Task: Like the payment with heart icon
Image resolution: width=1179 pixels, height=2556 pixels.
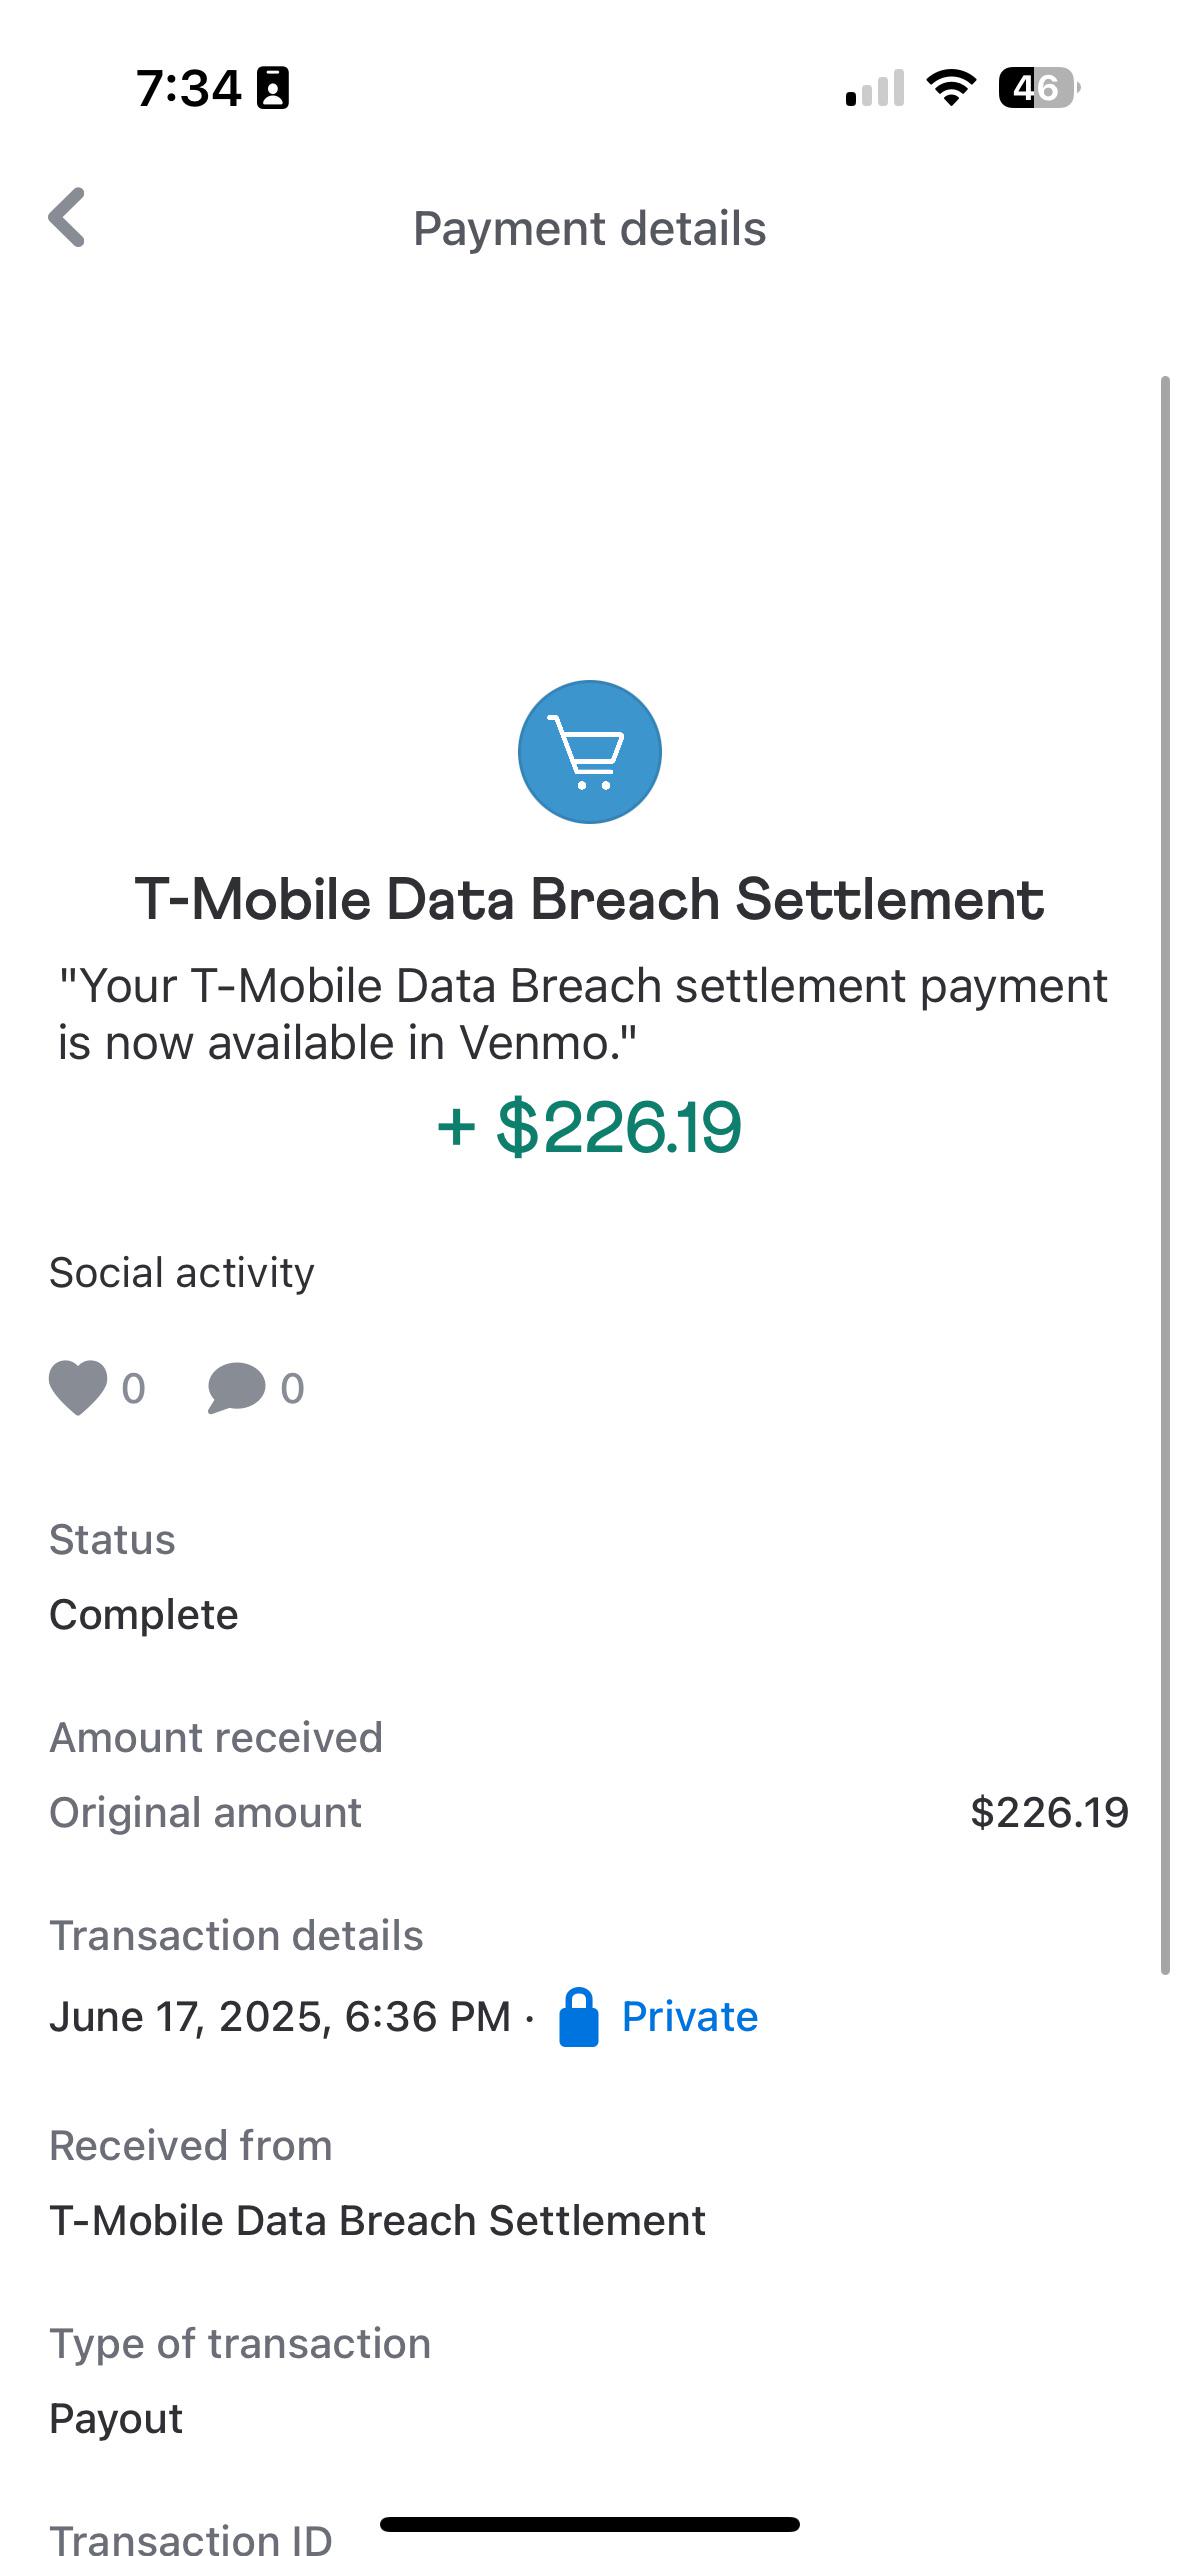Action: tap(78, 1388)
